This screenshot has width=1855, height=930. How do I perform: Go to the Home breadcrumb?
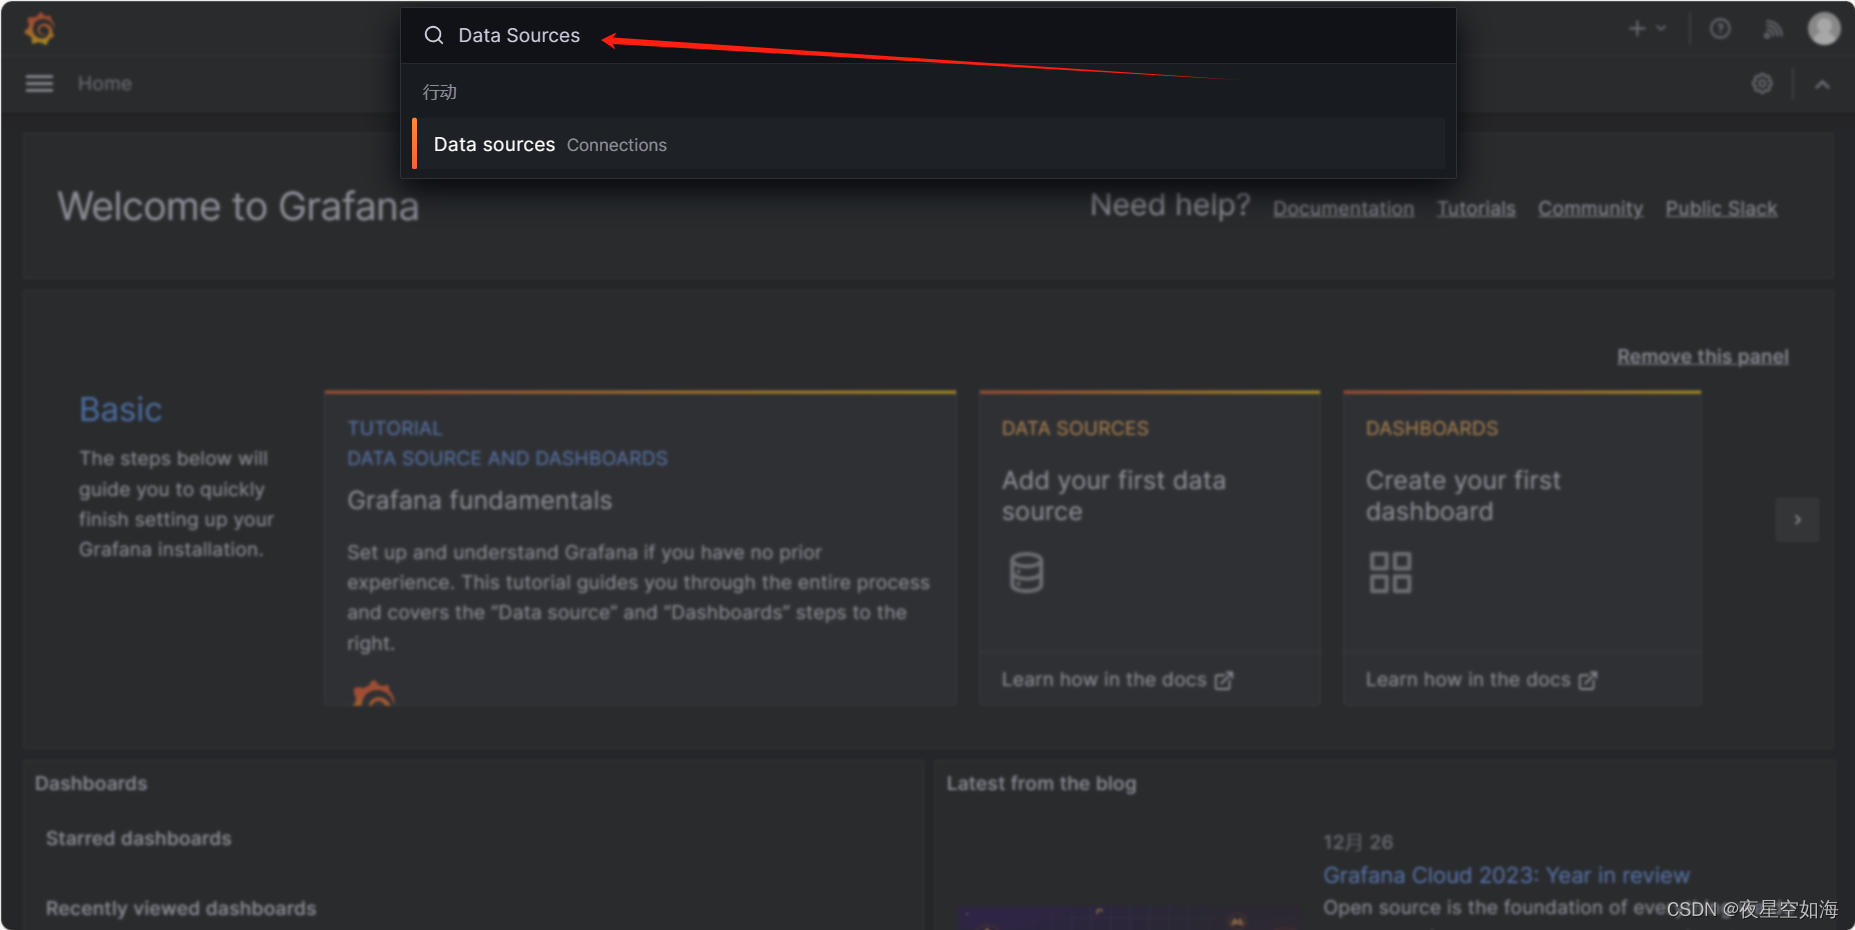coord(105,84)
